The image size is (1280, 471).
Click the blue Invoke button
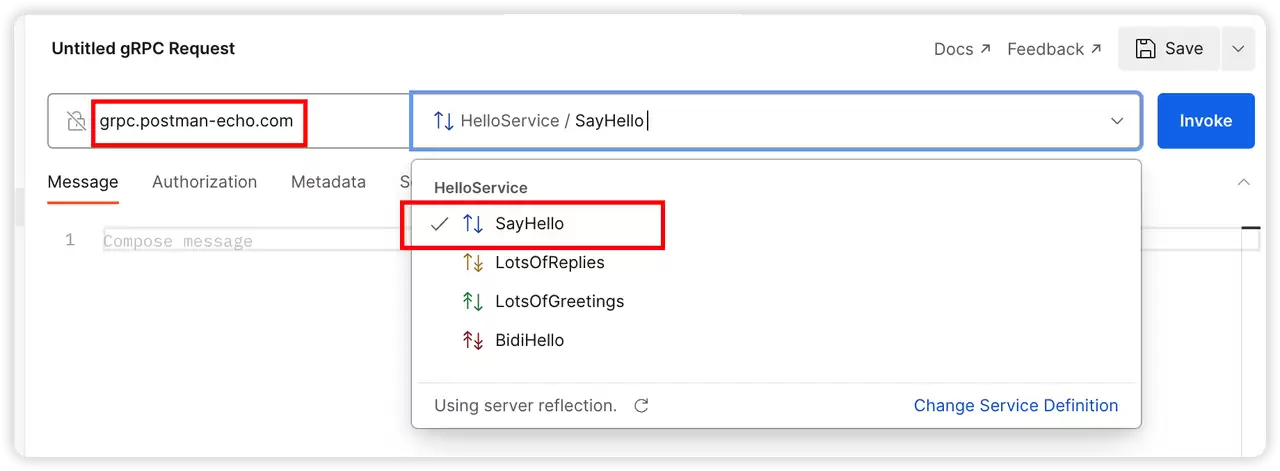click(x=1206, y=121)
